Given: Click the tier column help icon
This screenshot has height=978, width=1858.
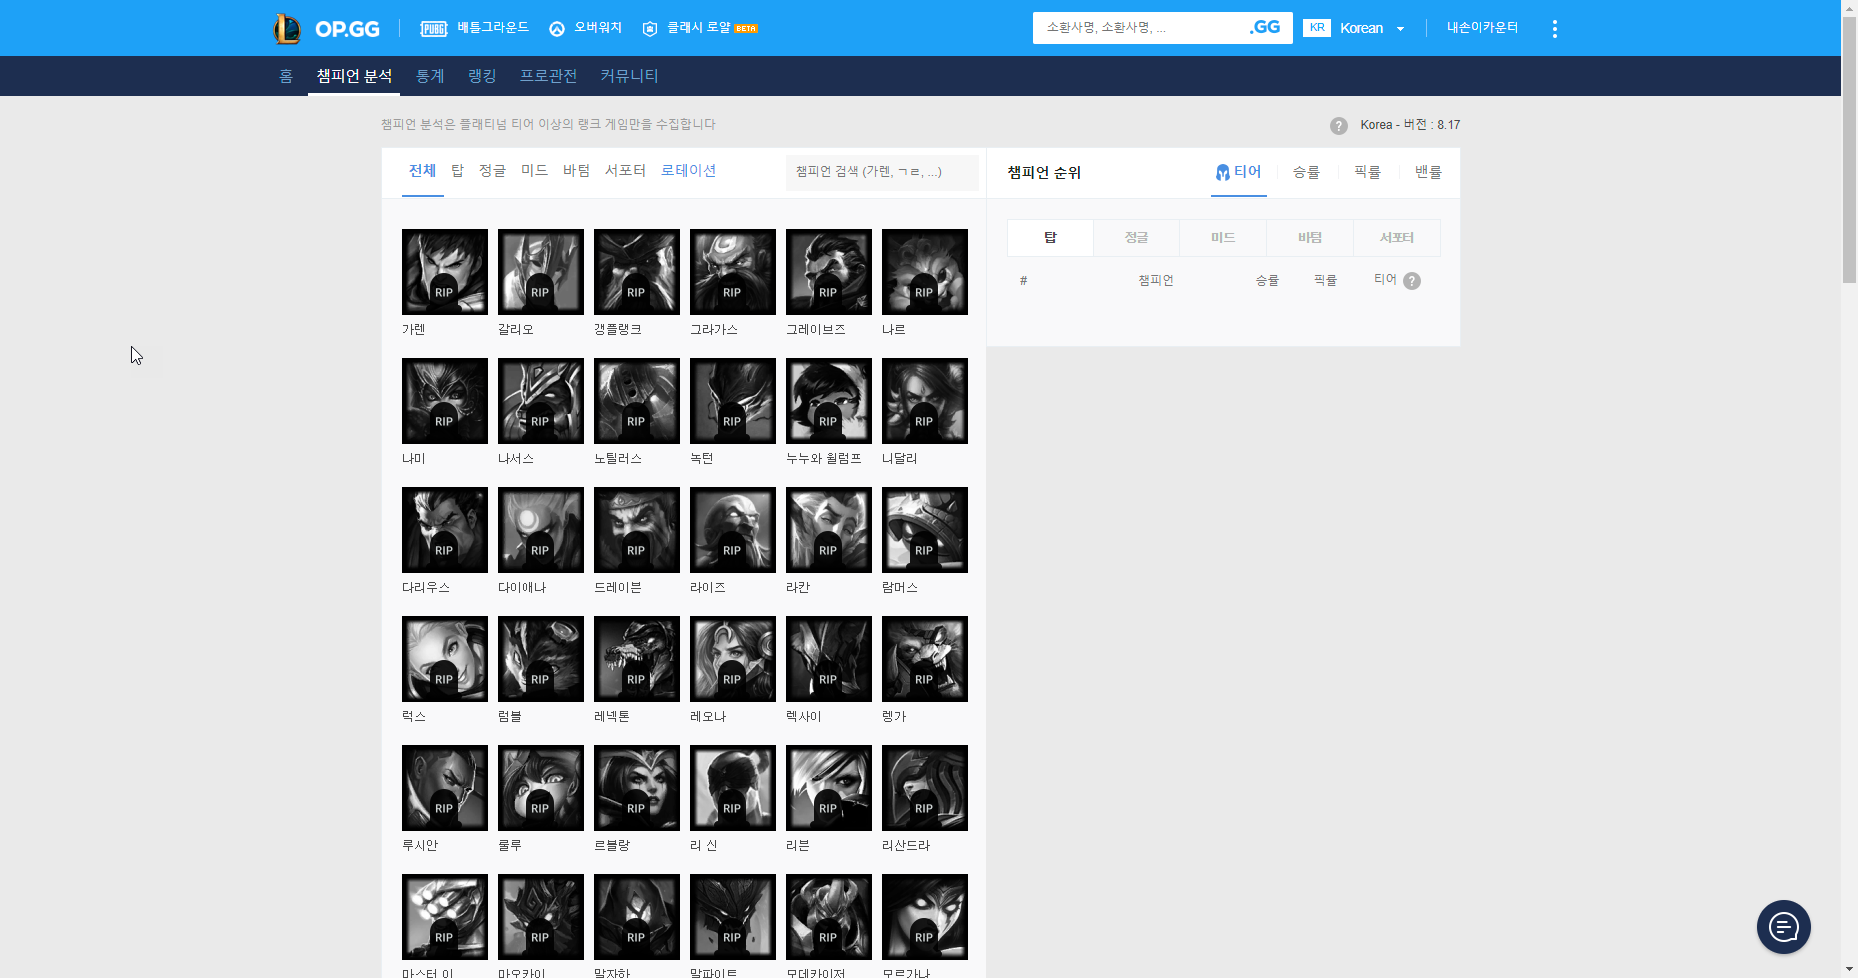Looking at the screenshot, I should coord(1412,281).
